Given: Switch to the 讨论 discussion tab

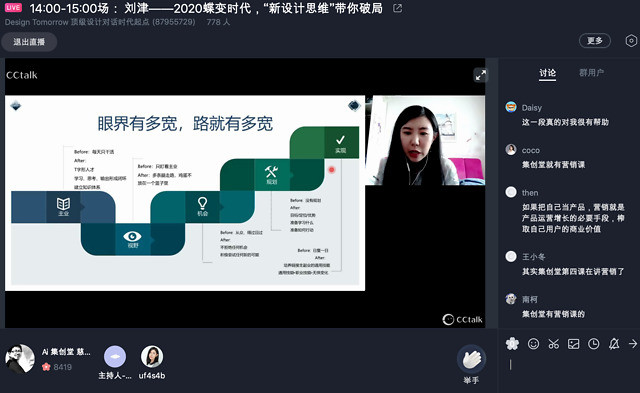Looking at the screenshot, I should pyautogui.click(x=547, y=73).
